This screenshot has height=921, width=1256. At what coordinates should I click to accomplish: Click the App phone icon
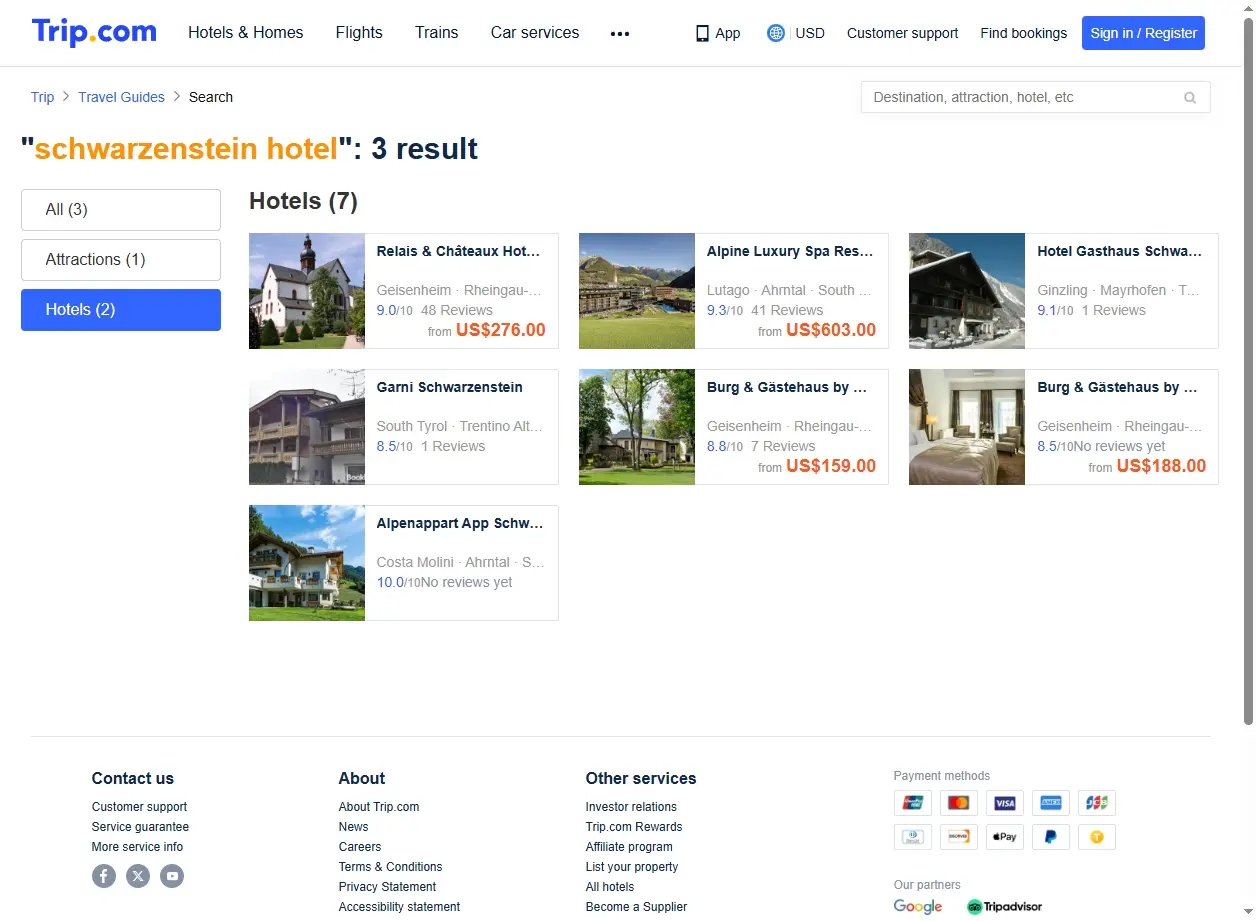[x=702, y=33]
